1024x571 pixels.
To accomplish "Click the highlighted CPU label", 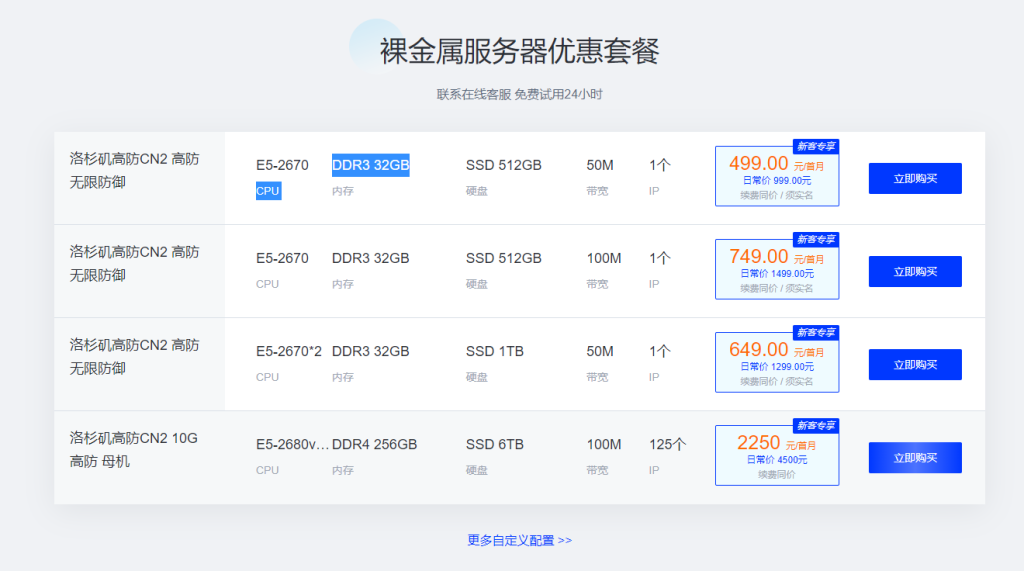I will (268, 191).
